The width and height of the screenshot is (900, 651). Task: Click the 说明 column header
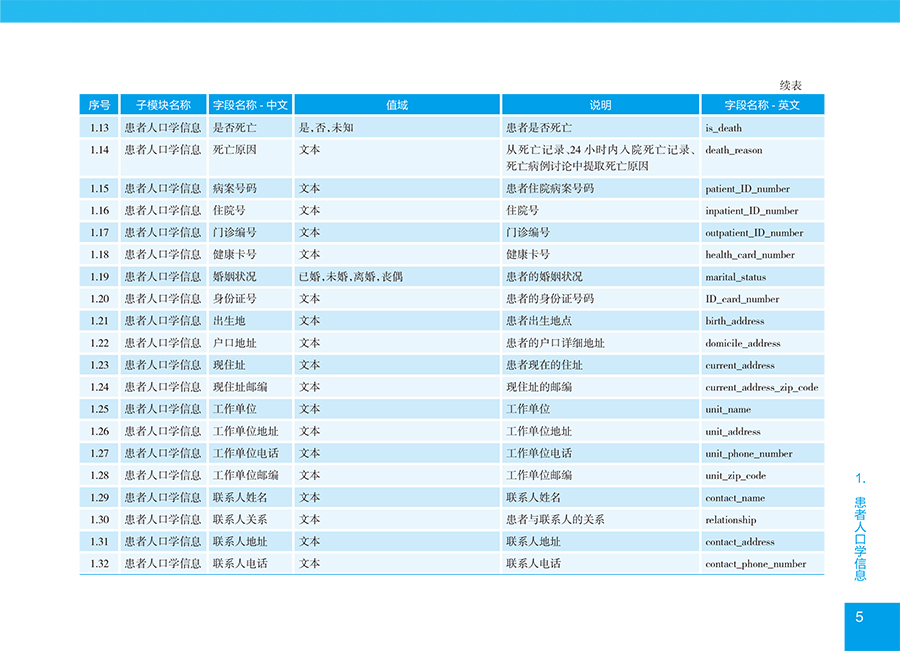tap(600, 105)
